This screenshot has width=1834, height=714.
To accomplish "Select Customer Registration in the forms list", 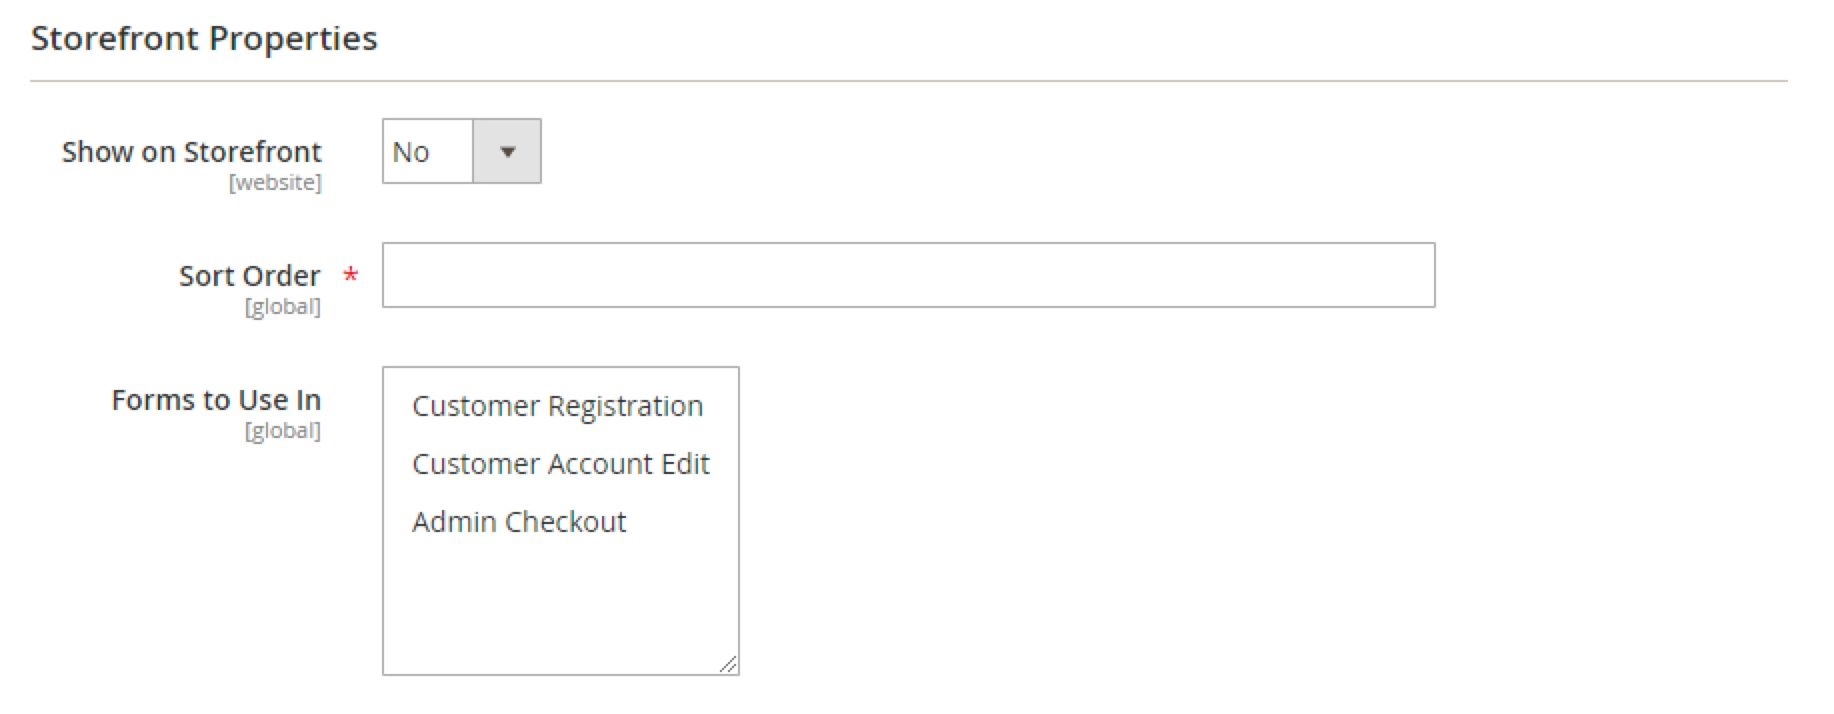I will pyautogui.click(x=557, y=406).
